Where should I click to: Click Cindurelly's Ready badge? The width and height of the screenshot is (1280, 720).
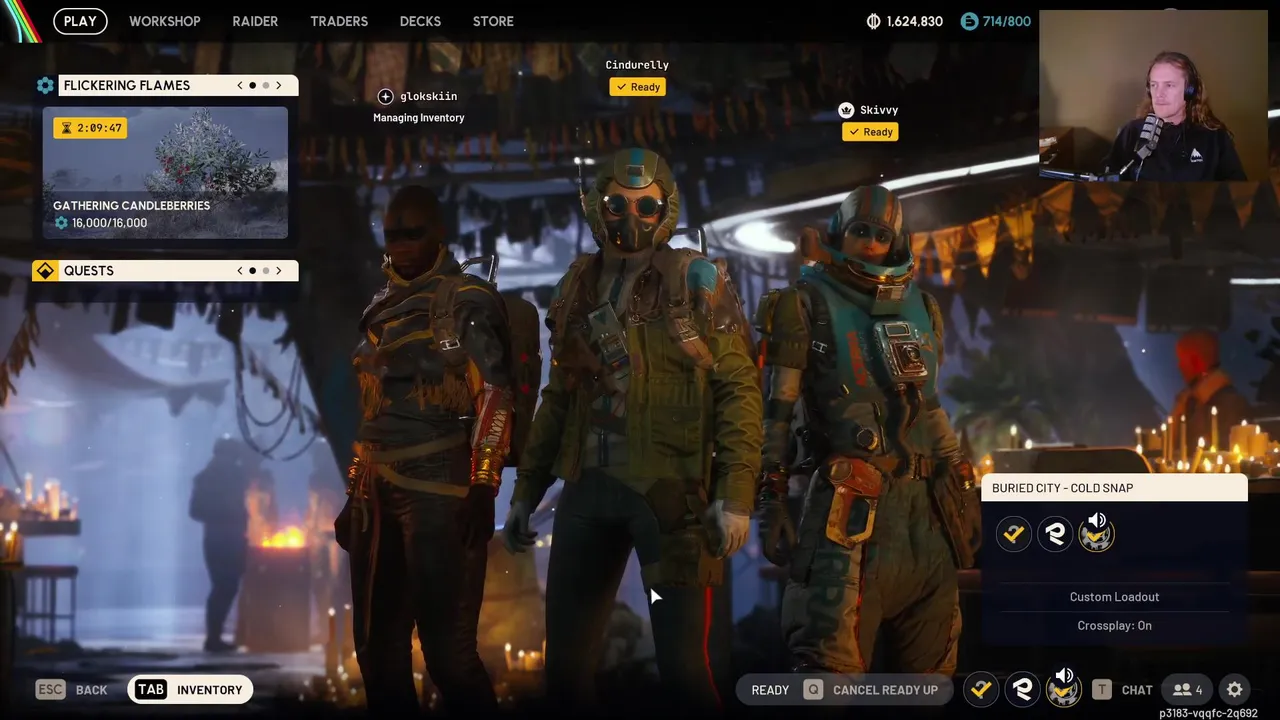[638, 87]
